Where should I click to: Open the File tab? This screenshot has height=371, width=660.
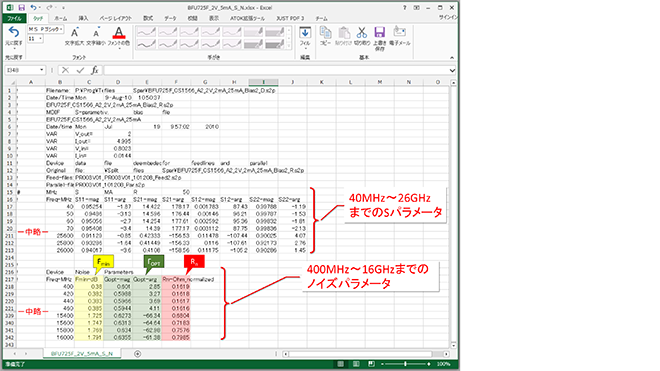coord(14,19)
